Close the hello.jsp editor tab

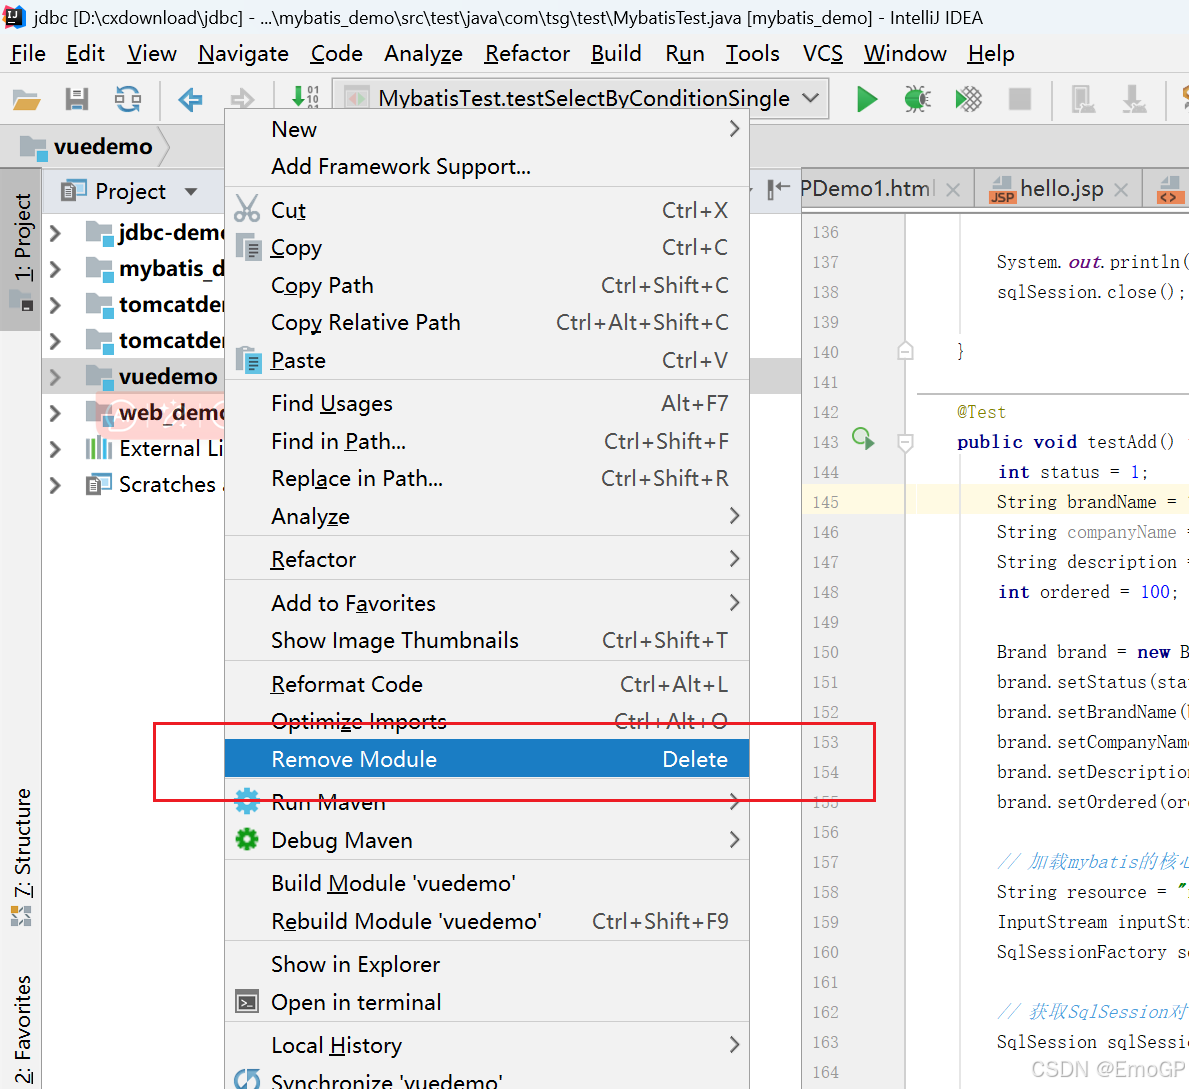click(x=1121, y=190)
